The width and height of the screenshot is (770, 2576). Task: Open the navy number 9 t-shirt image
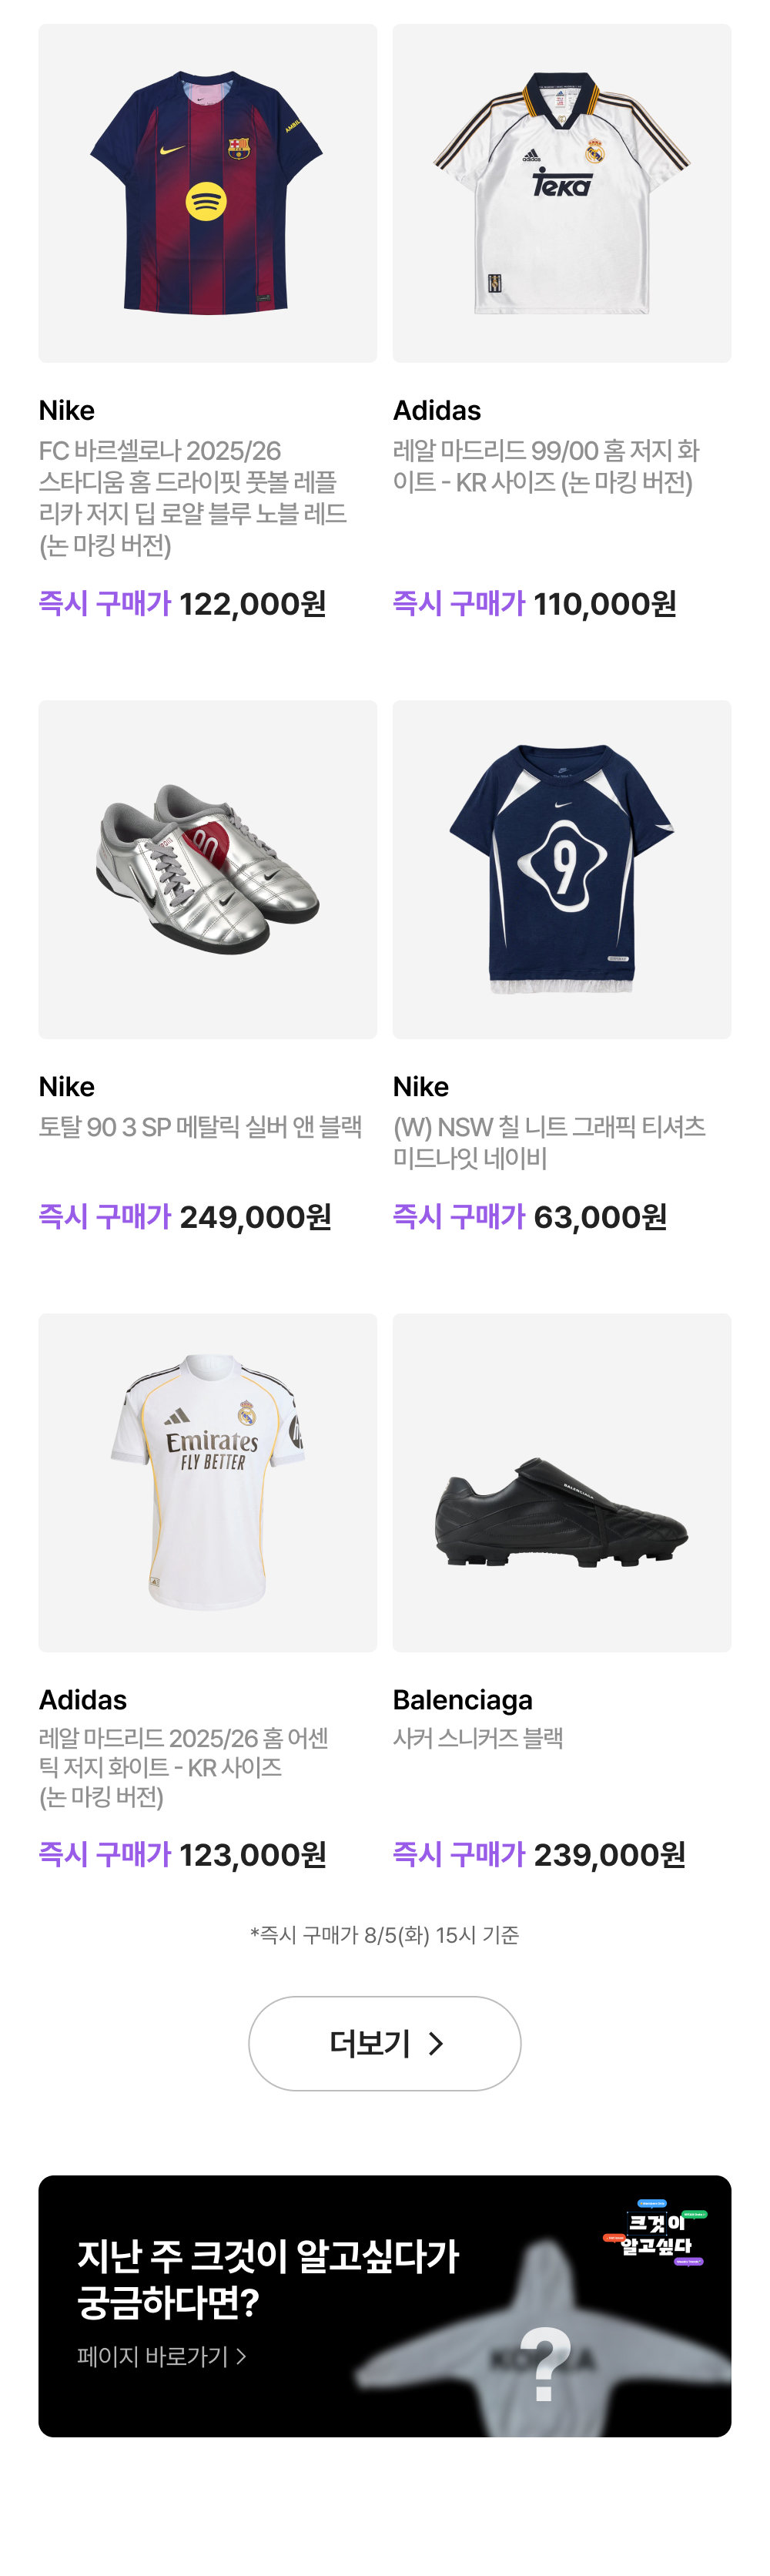561,868
